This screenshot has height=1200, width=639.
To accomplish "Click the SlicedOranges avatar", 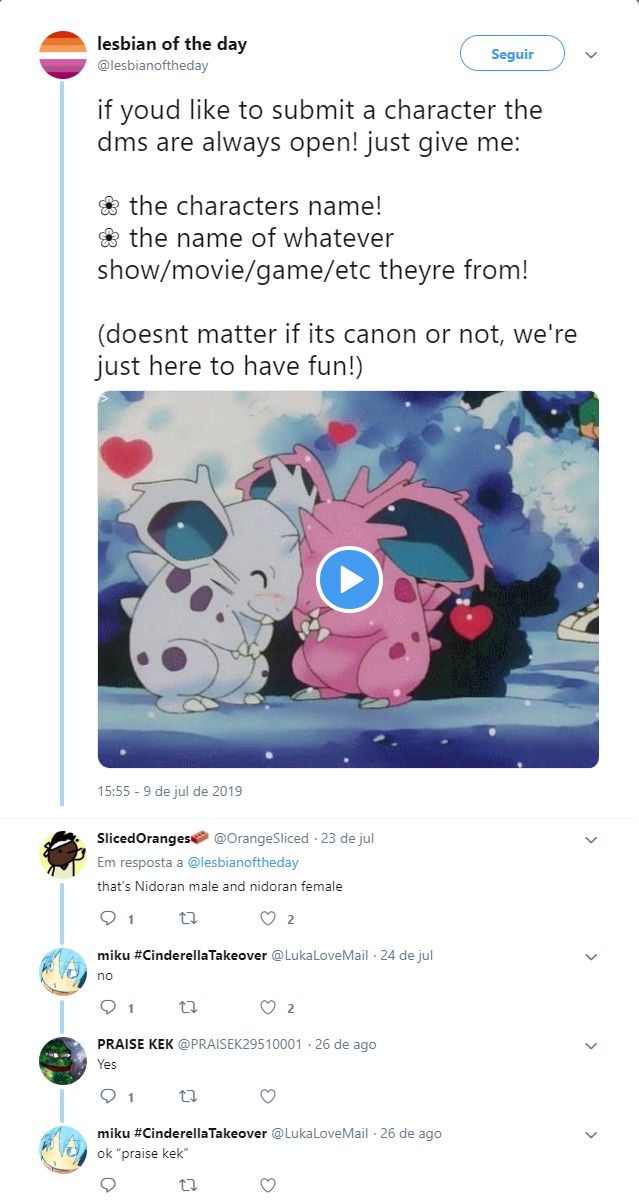I will point(62,853).
